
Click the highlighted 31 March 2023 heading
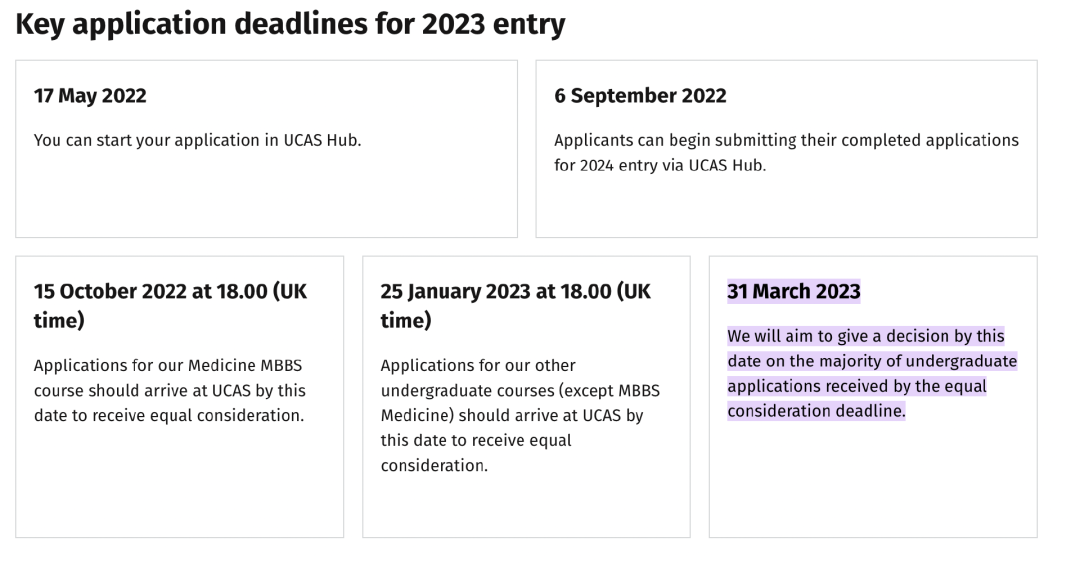point(793,291)
